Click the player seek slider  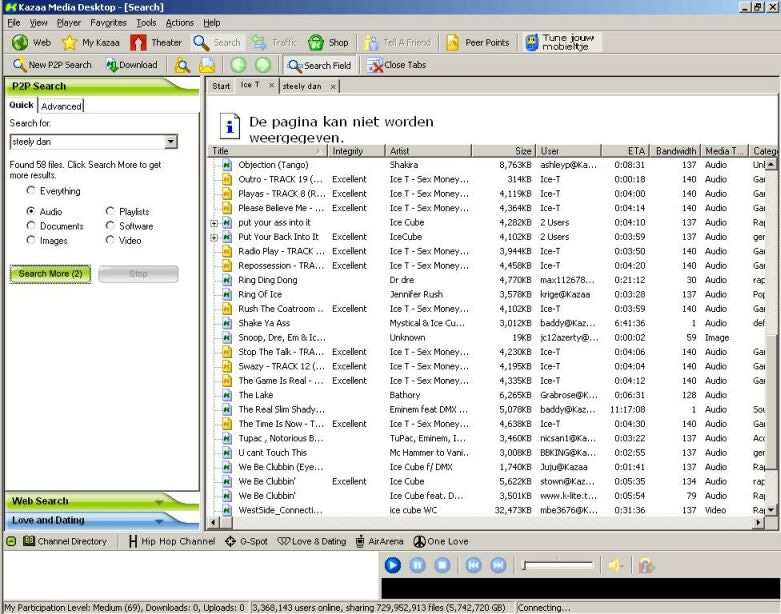[557, 565]
